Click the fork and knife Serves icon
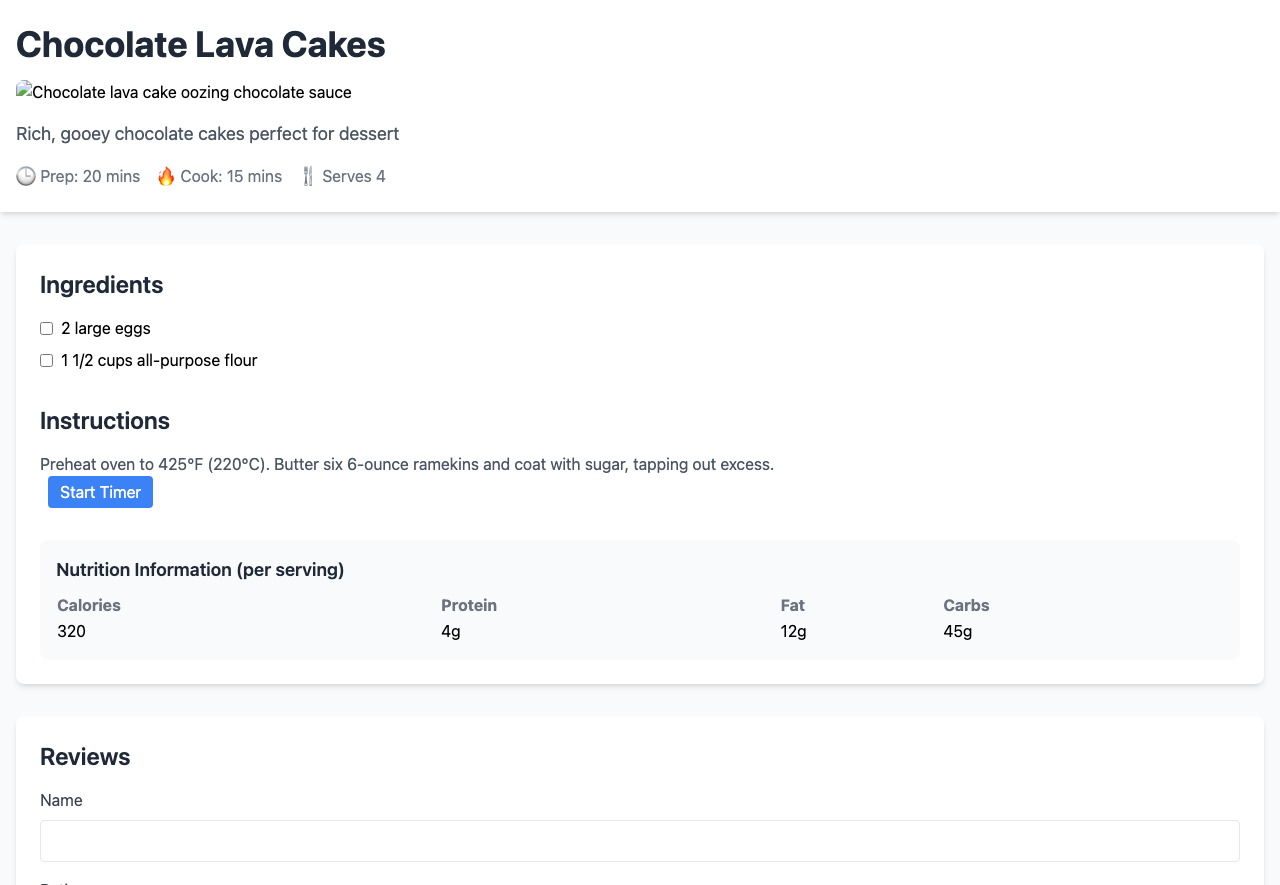 pyautogui.click(x=308, y=177)
